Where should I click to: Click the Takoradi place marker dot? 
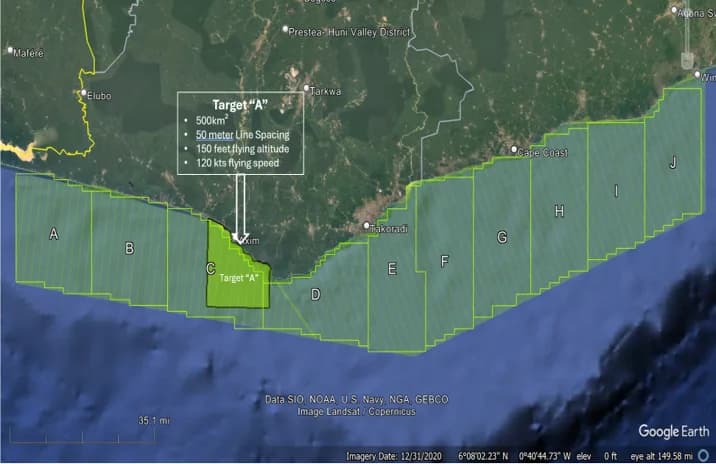[366, 226]
